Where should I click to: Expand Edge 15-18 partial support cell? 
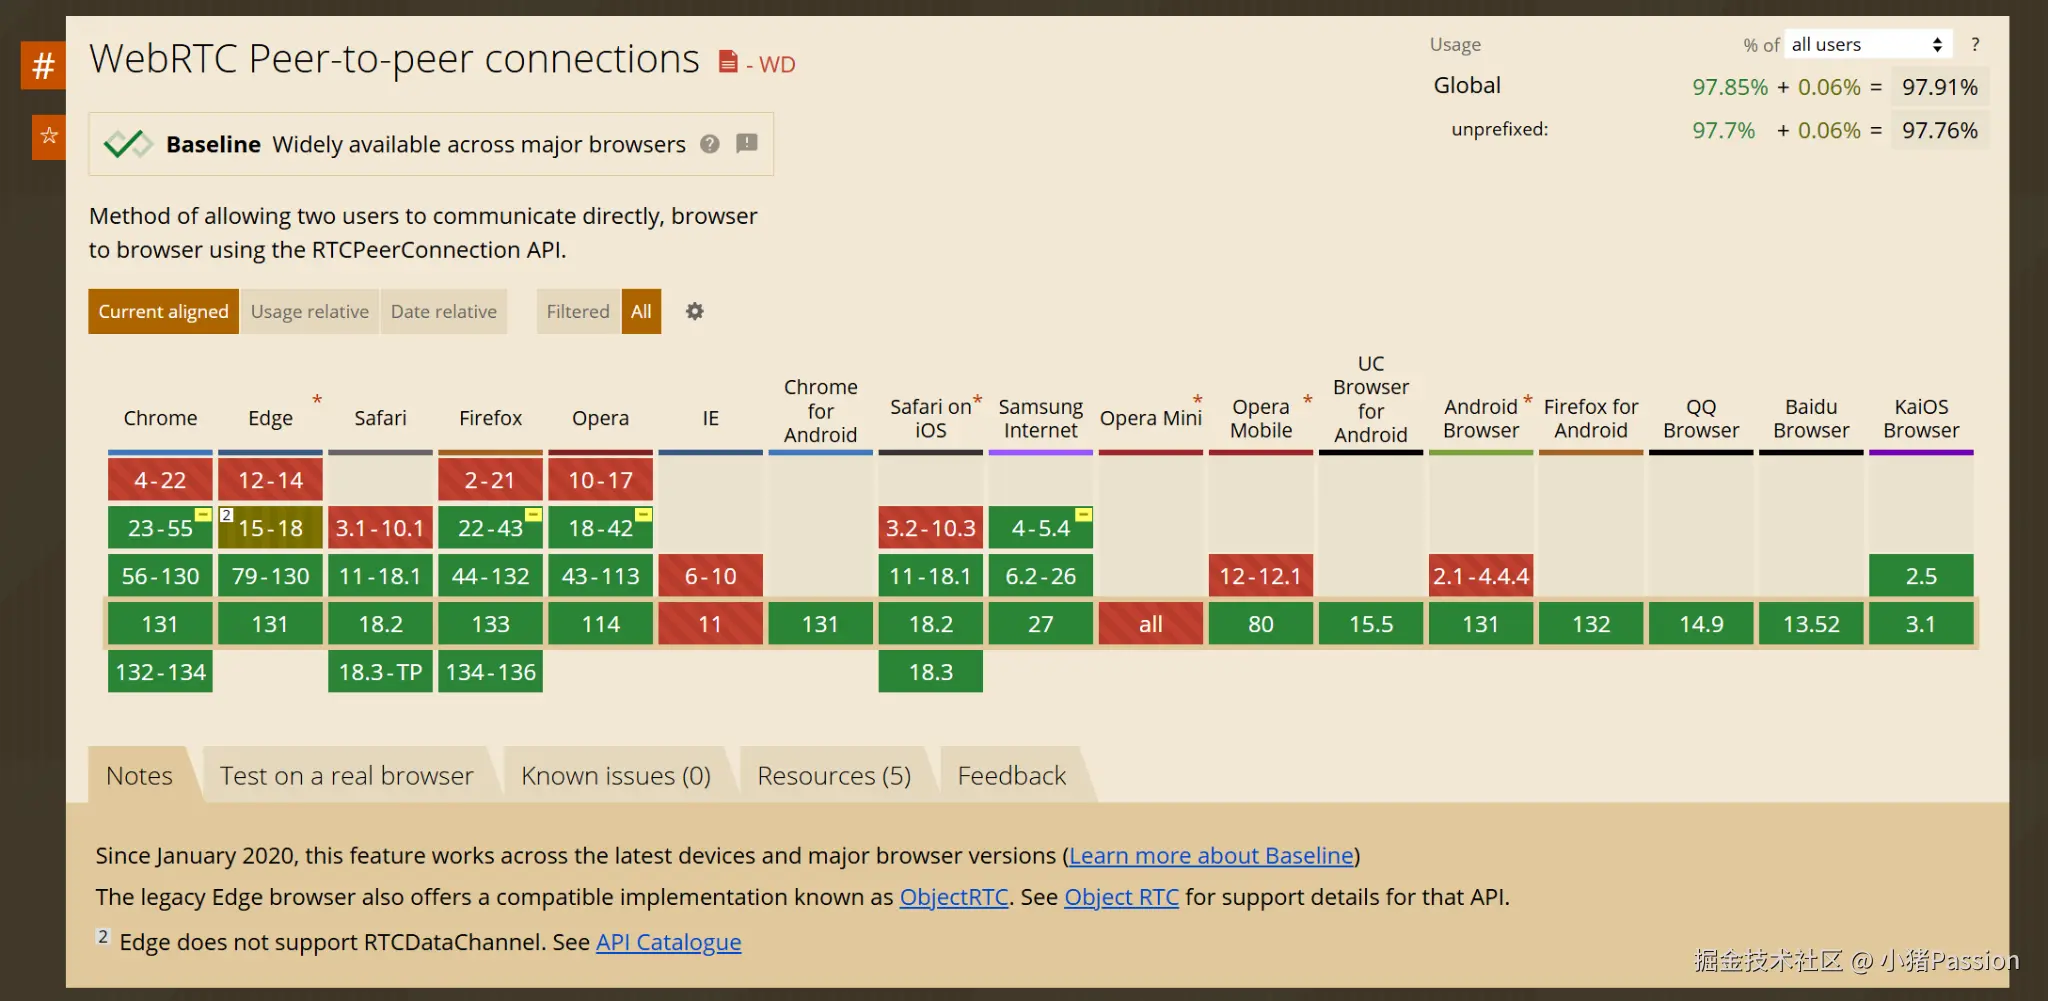tap(270, 528)
